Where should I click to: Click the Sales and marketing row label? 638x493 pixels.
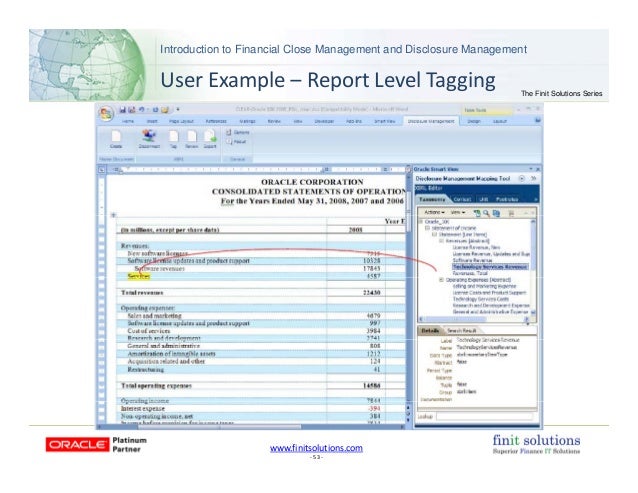point(154,316)
